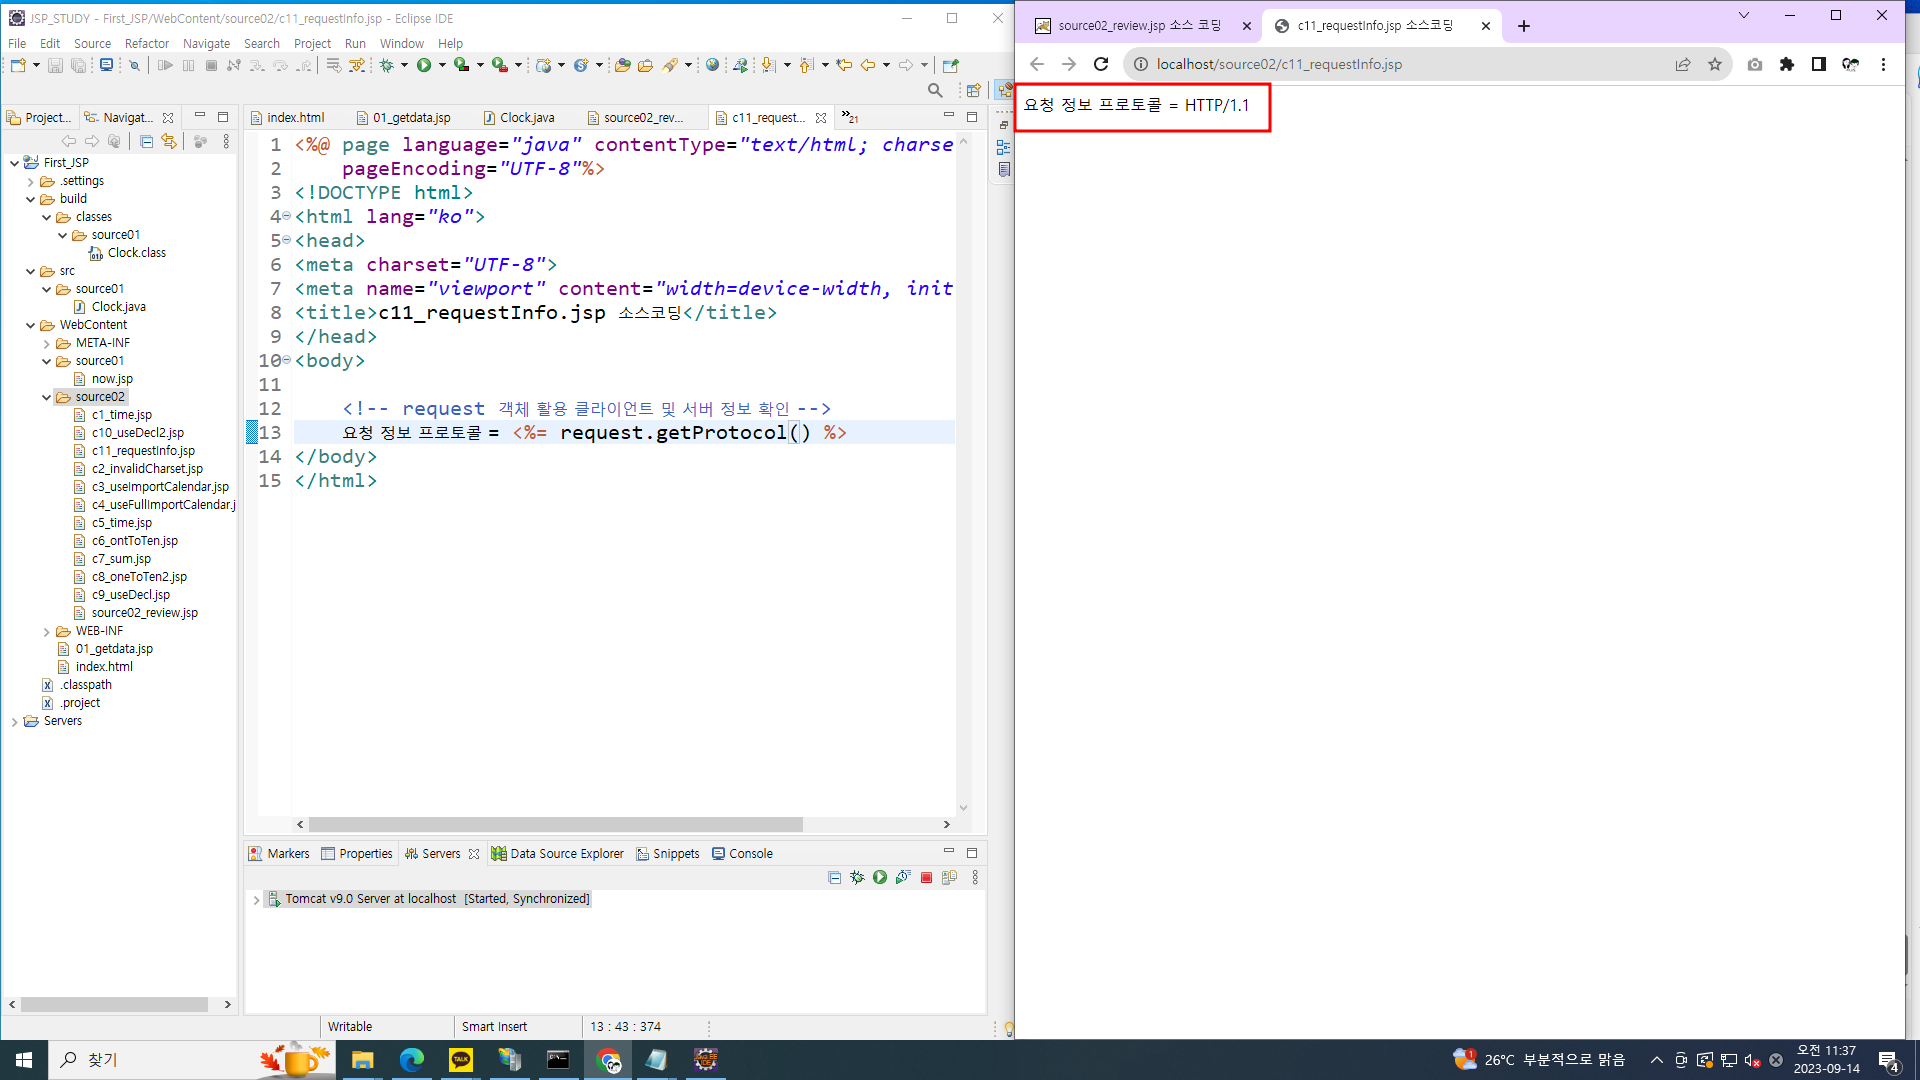Click the Save disk icon
The height and width of the screenshot is (1080, 1920).
coord(55,65)
